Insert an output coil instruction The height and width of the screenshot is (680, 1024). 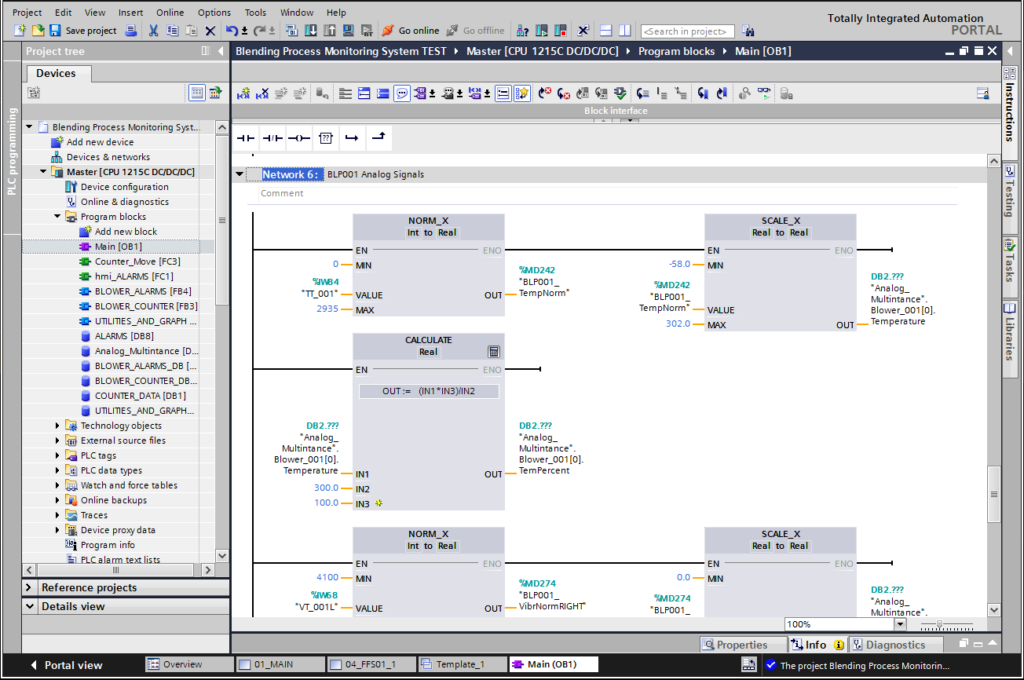coord(298,137)
